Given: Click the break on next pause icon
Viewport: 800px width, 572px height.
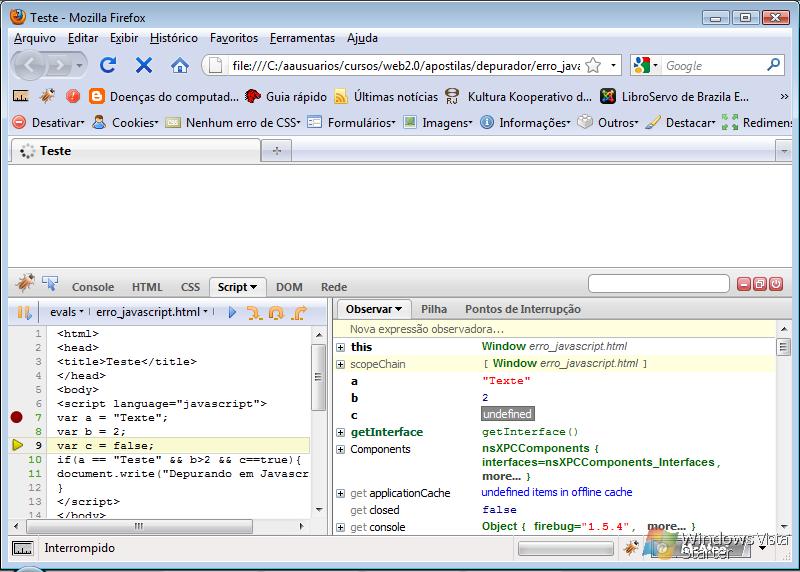Looking at the screenshot, I should click(24, 312).
